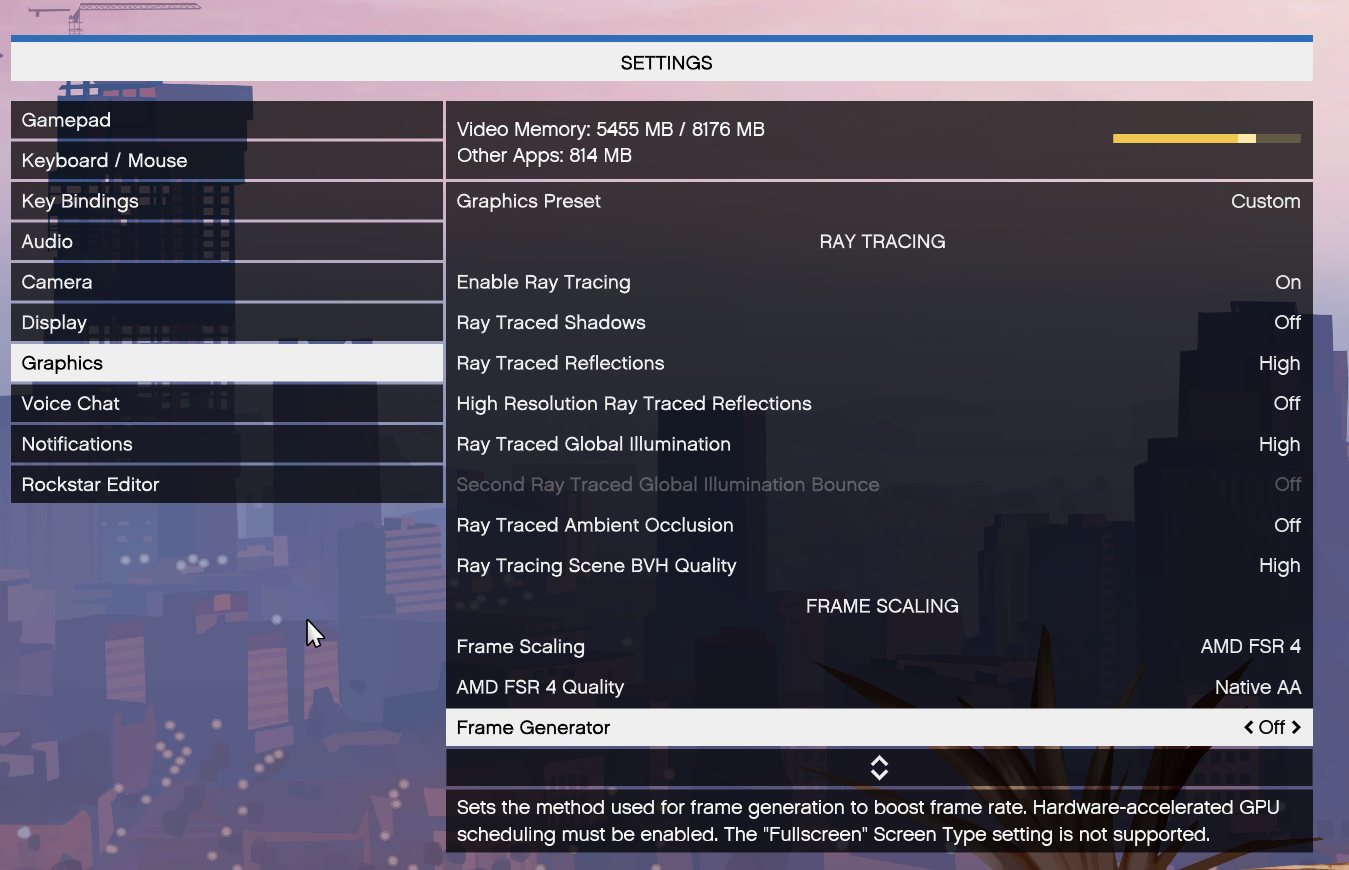The width and height of the screenshot is (1349, 870).
Task: Click the video memory usage bar
Action: point(1207,138)
